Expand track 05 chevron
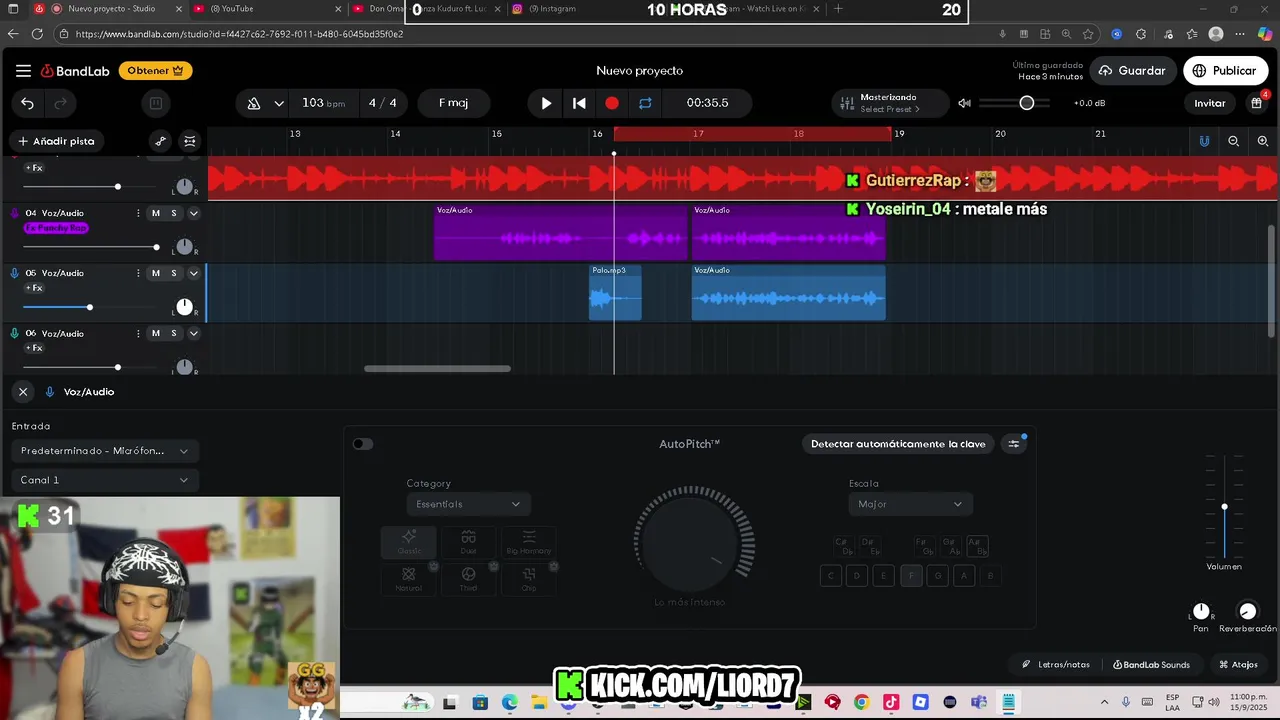1280x720 pixels. tap(193, 273)
